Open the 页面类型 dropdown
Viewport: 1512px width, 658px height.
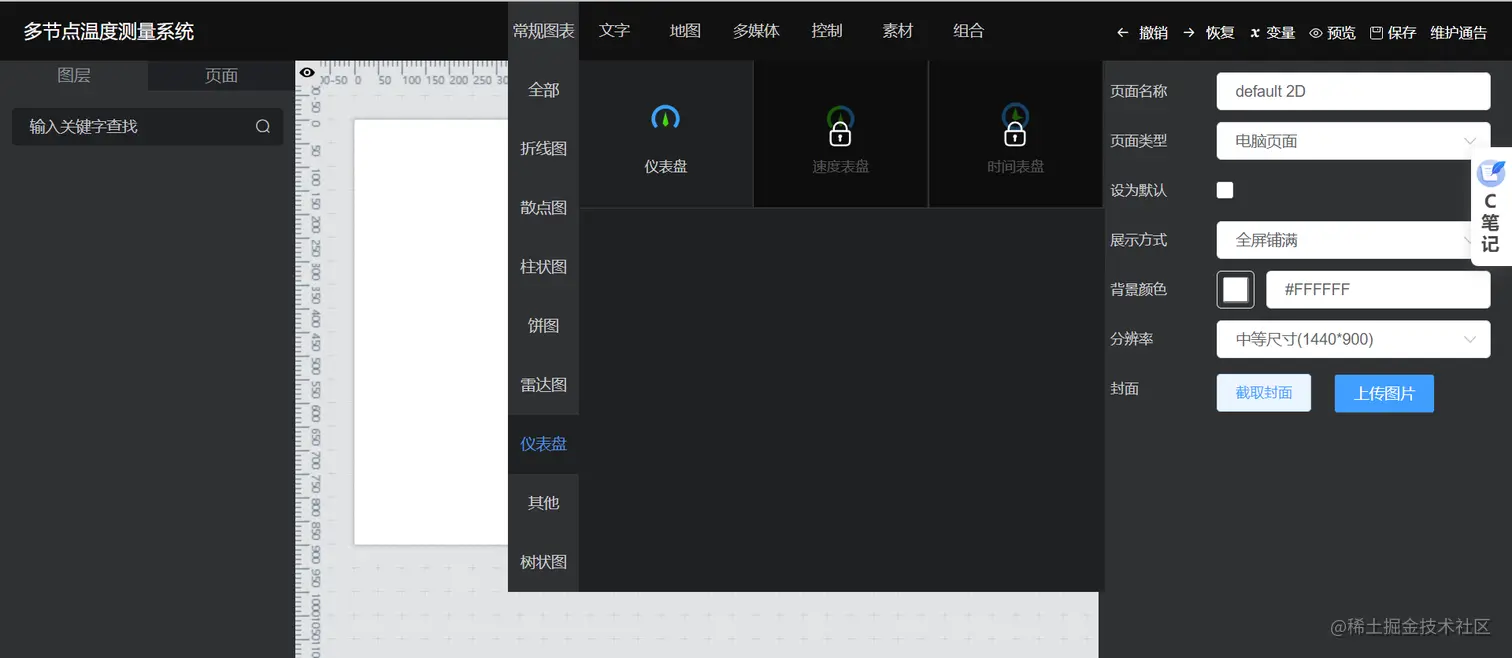coord(1354,141)
